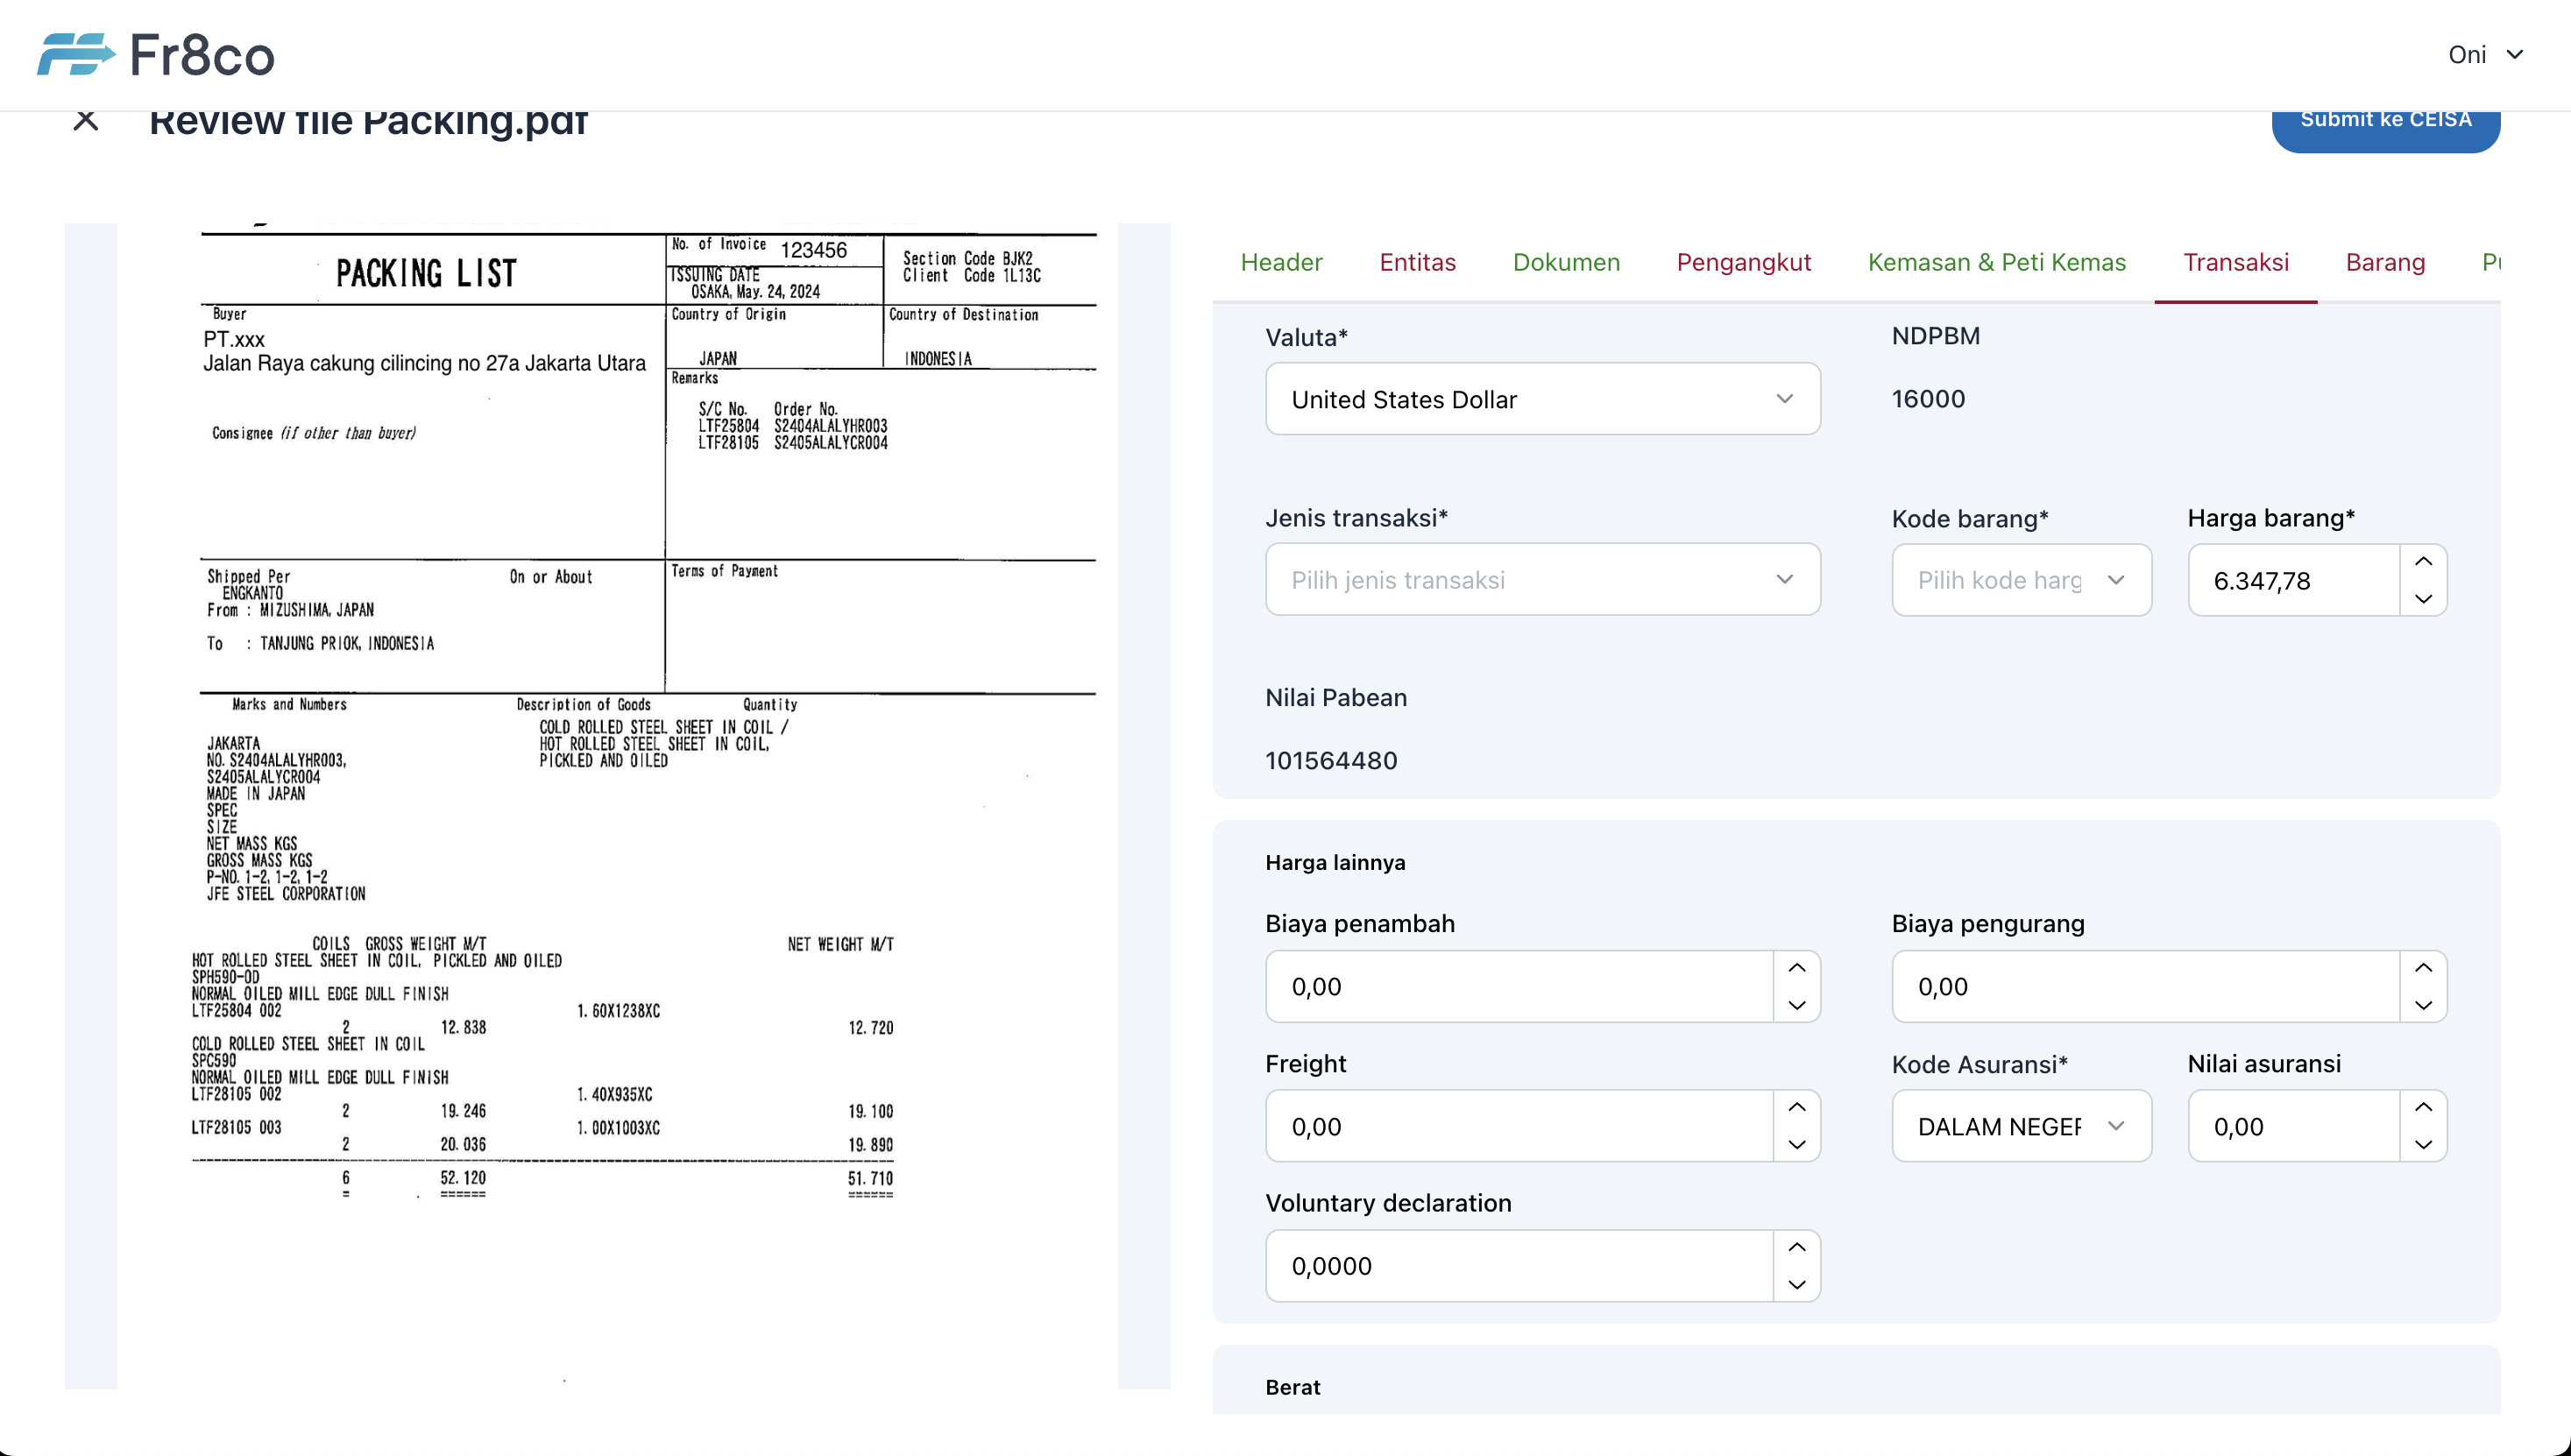2571x1456 pixels.
Task: Go to Kemasan & Peti Kemas tab
Action: (x=1996, y=262)
